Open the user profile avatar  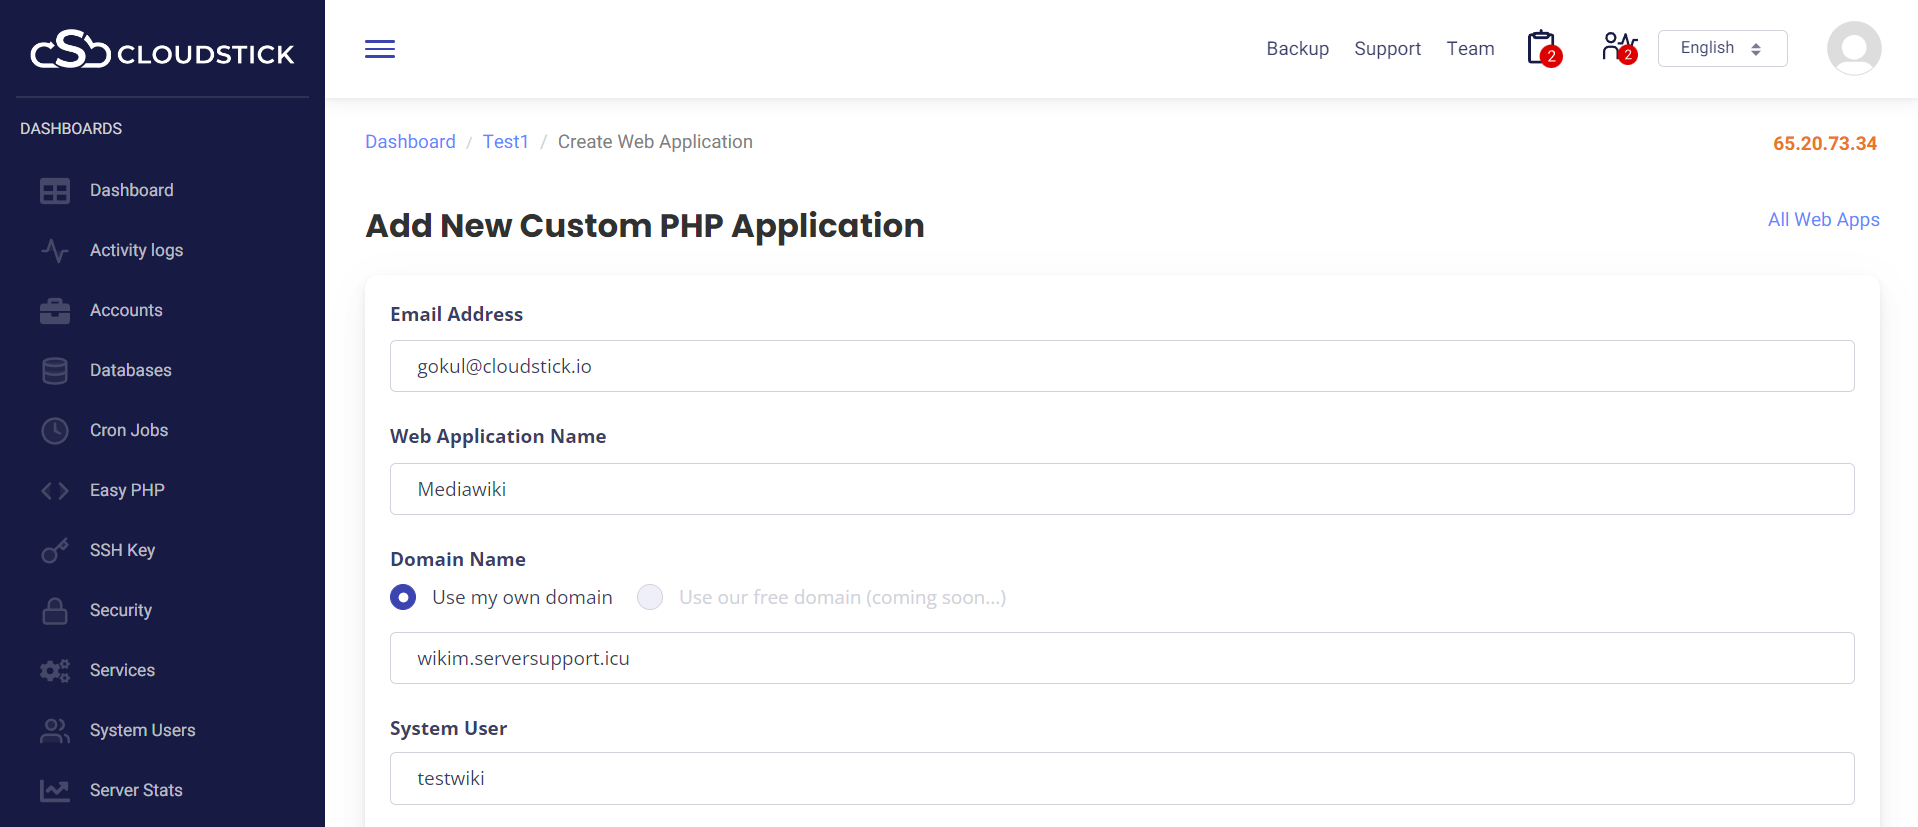1853,48
